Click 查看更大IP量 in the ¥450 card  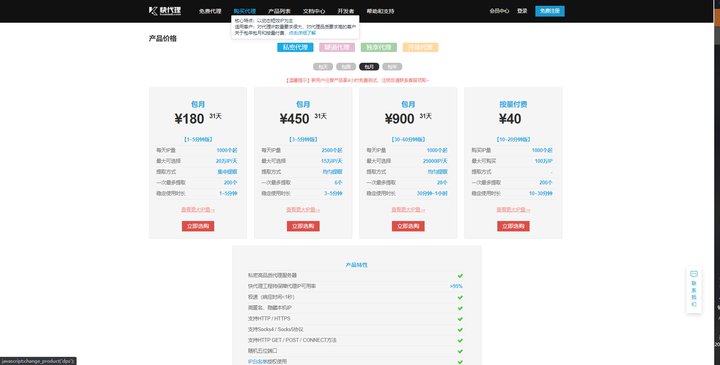(303, 209)
